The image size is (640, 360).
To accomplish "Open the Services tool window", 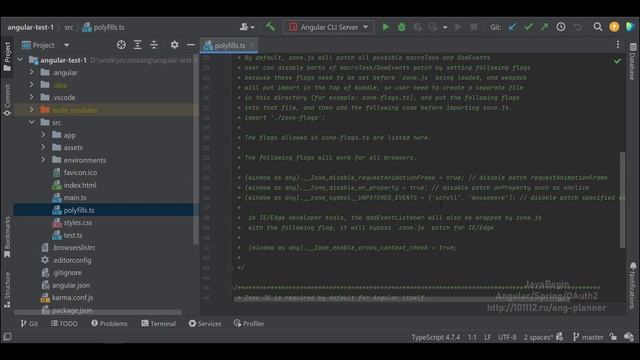I will click(205, 324).
